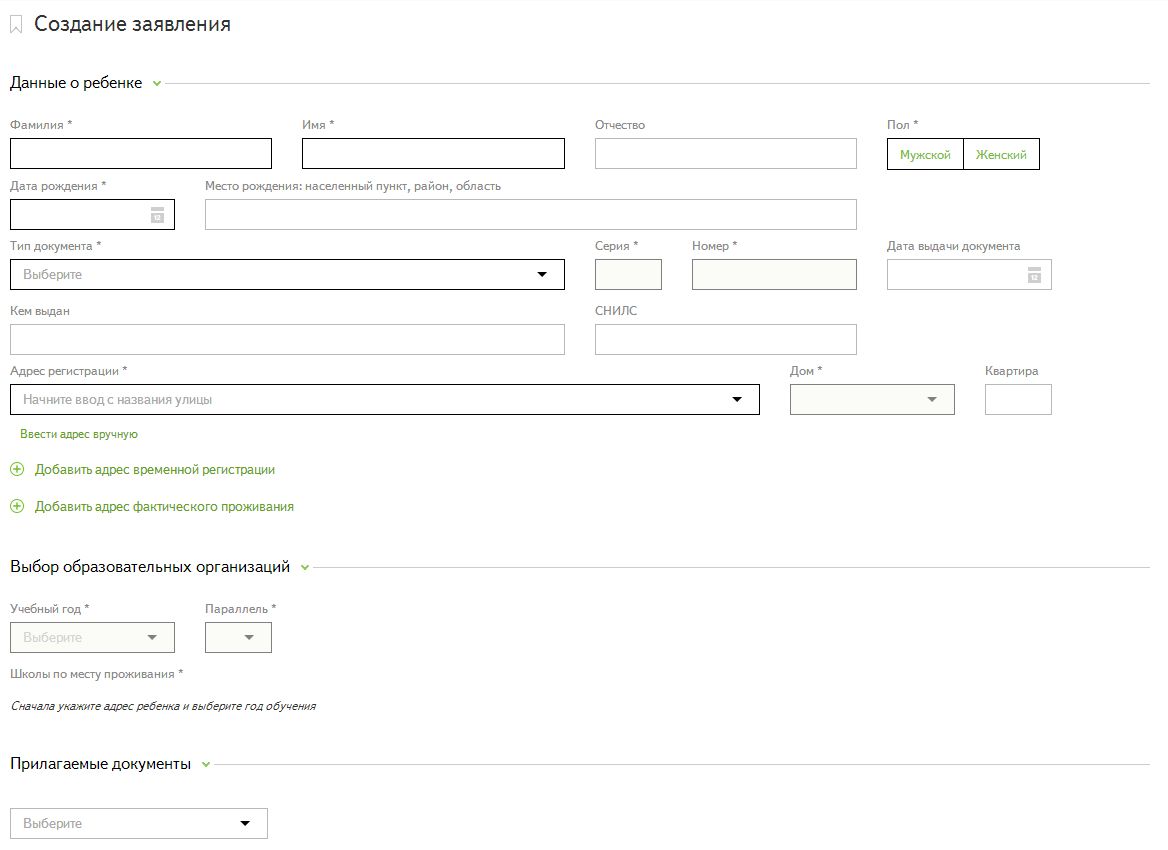Screen dimensions: 1168x850
Task: Click the bookmark icon beside Создание заявления
Action: click(x=16, y=26)
